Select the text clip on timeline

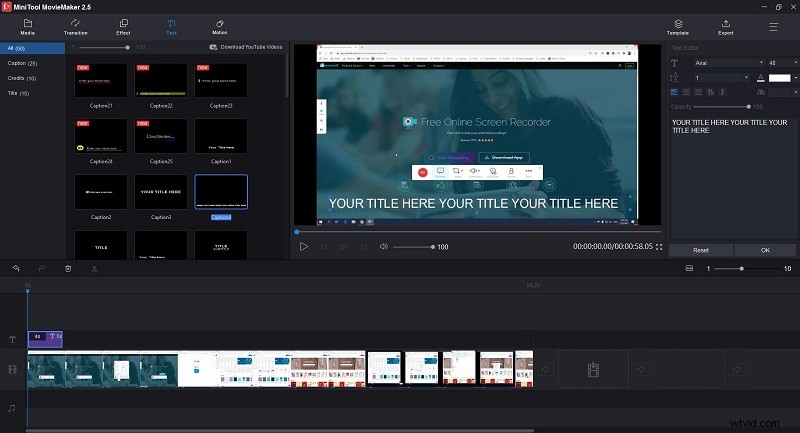[x=45, y=339]
